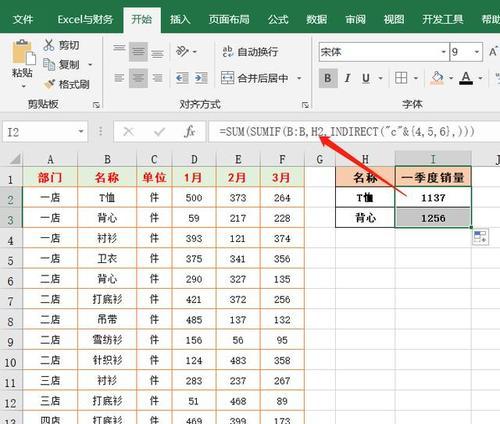Toggle Italic formatting
The width and height of the screenshot is (500, 424).
coord(347,78)
